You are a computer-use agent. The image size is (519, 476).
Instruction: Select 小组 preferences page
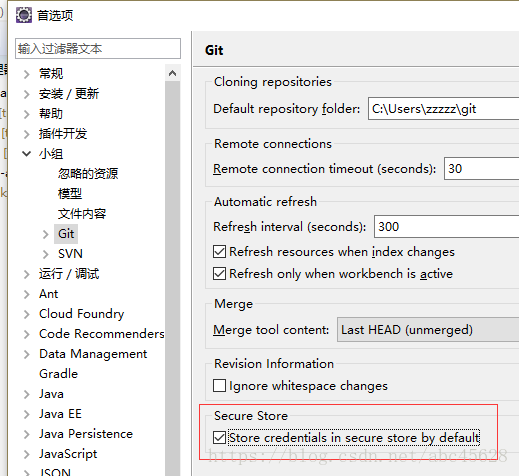click(51, 154)
